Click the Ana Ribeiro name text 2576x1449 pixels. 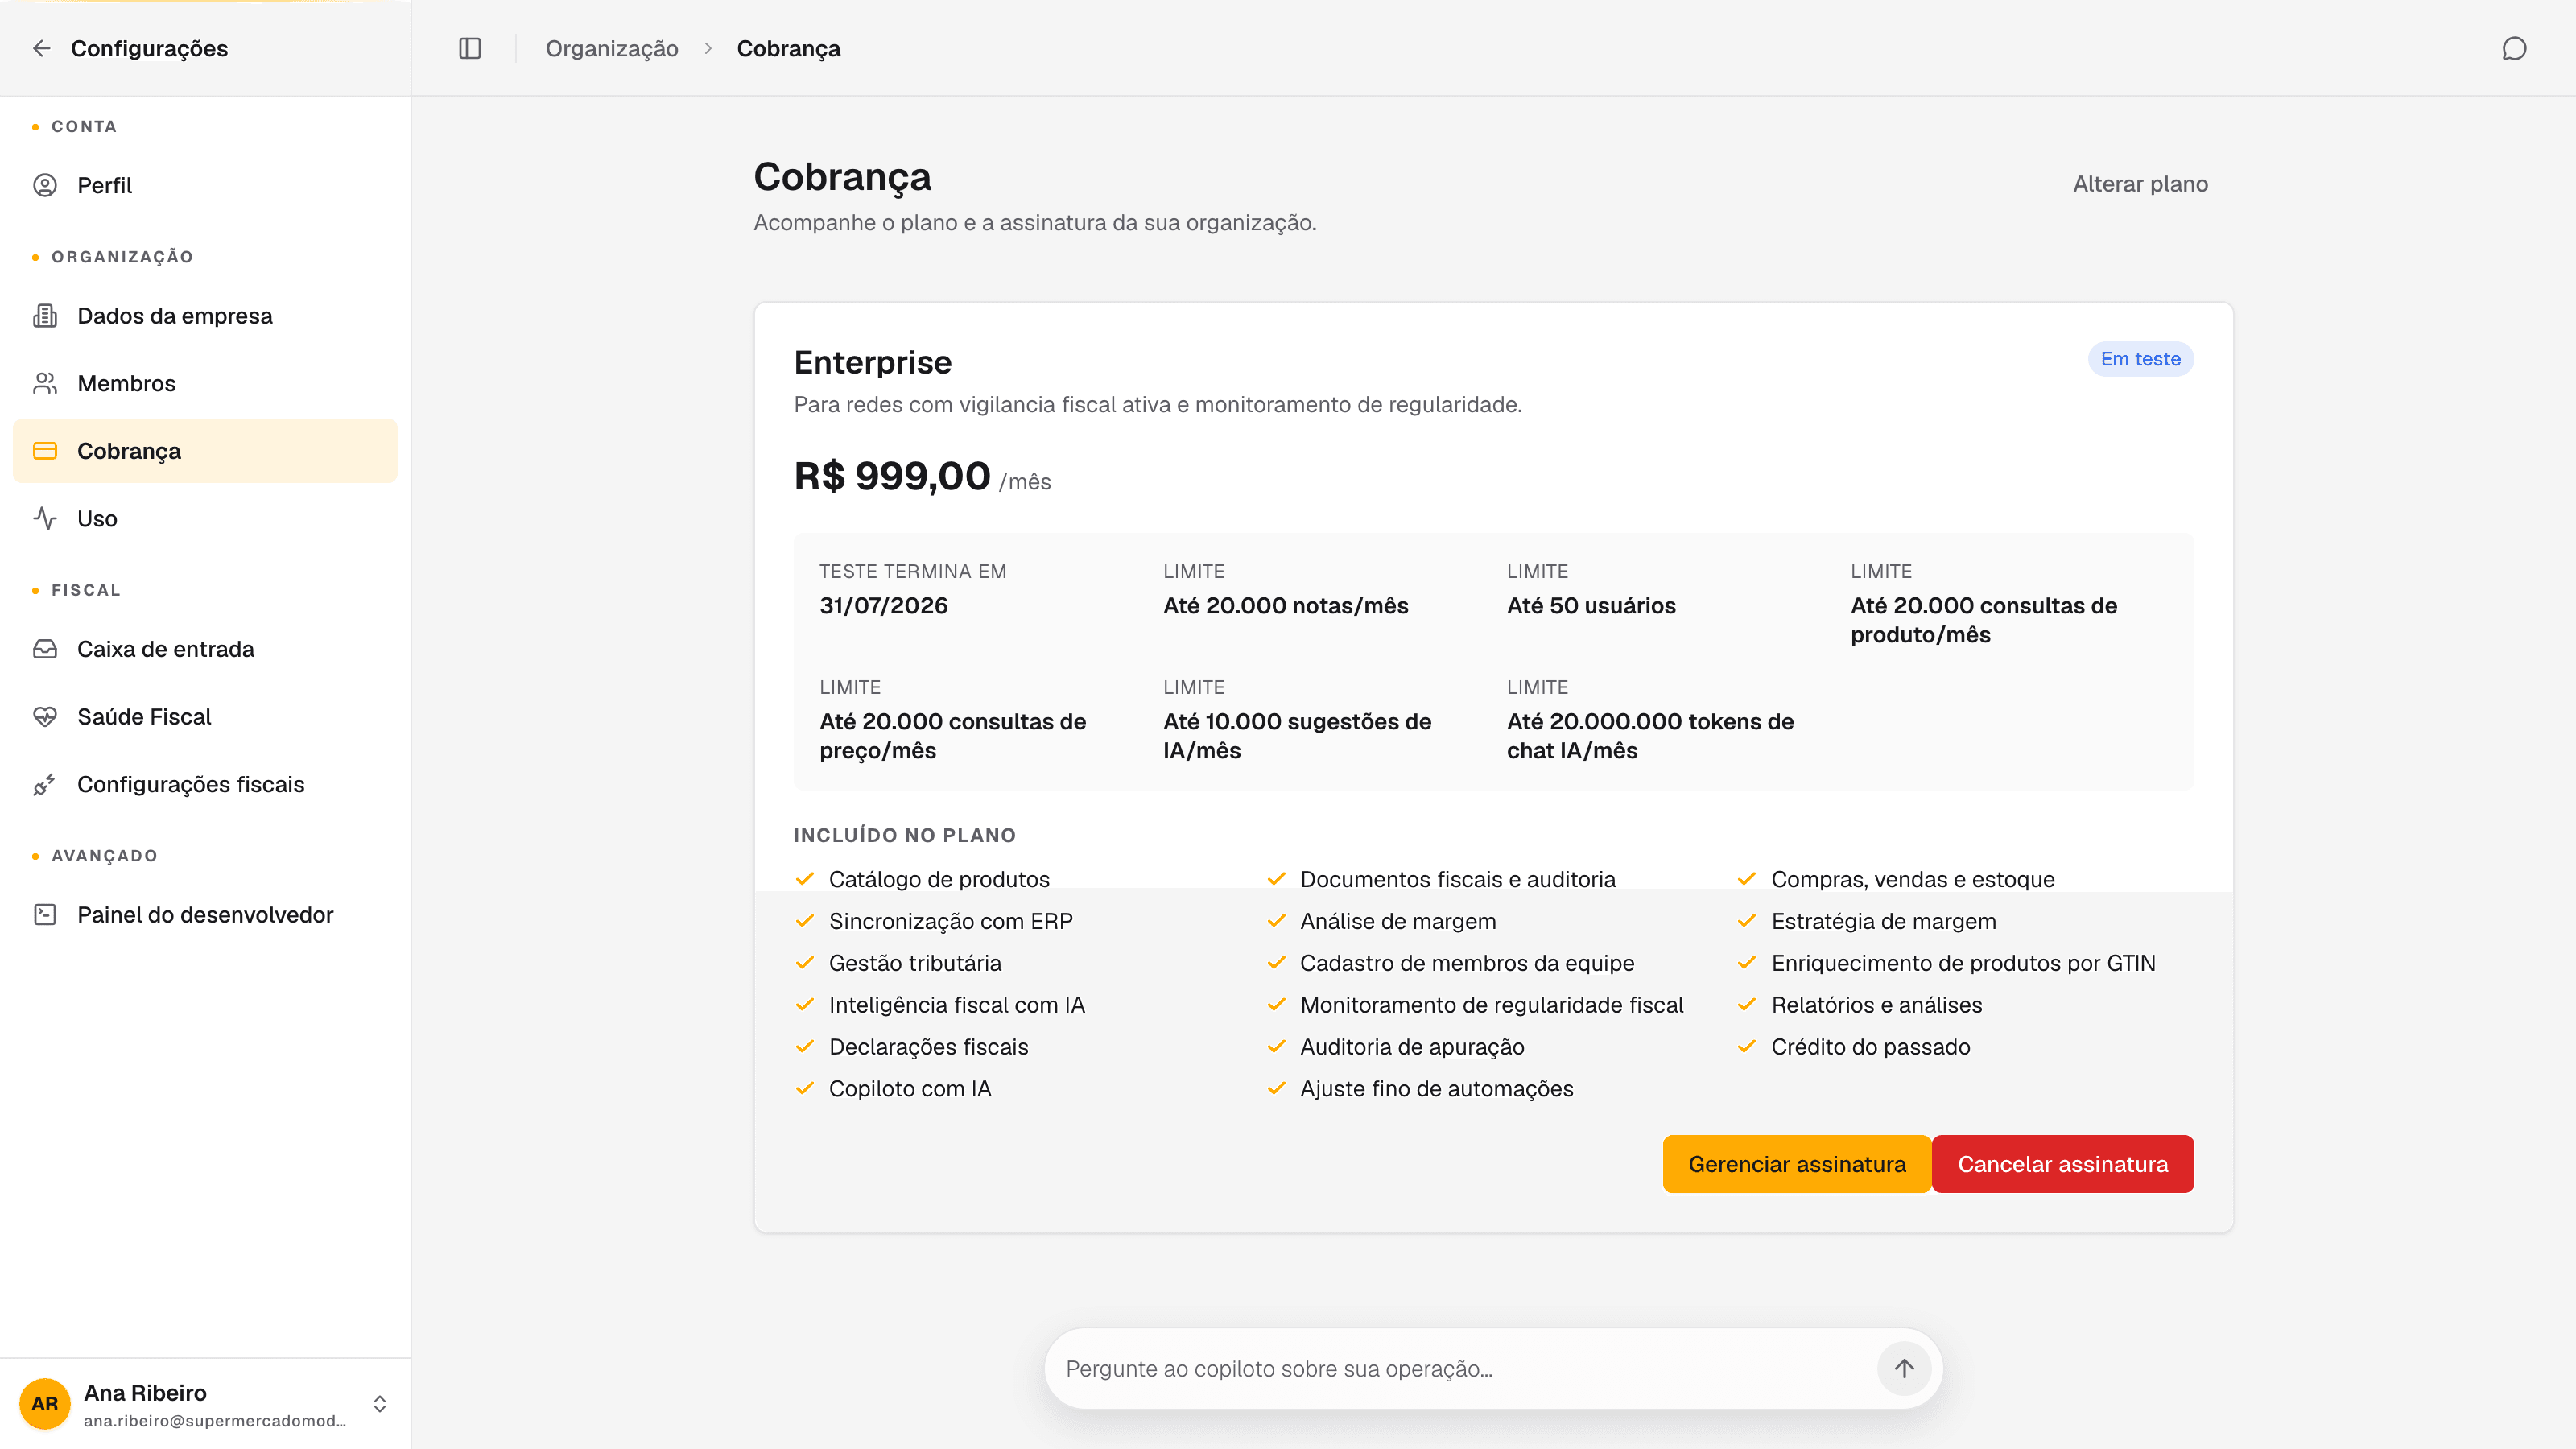145,1392
